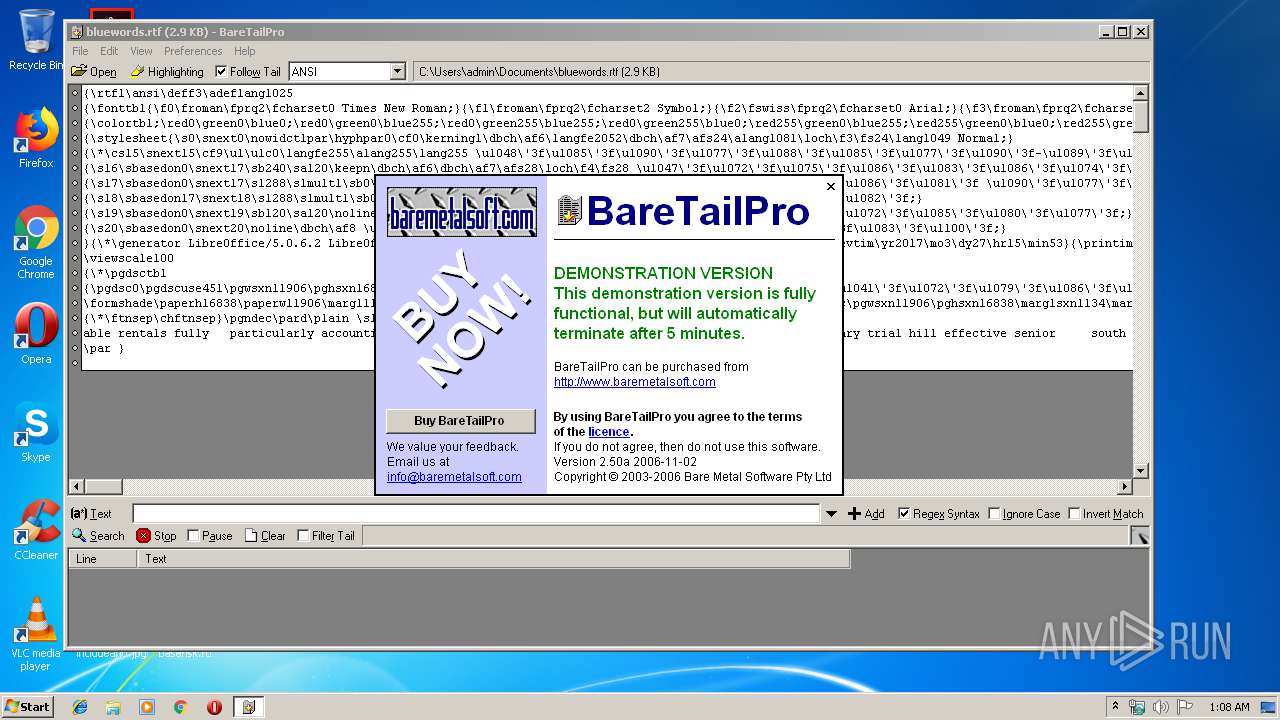This screenshot has width=1280, height=720.
Task: Enable the Invert Match checkbox
Action: [x=1074, y=514]
